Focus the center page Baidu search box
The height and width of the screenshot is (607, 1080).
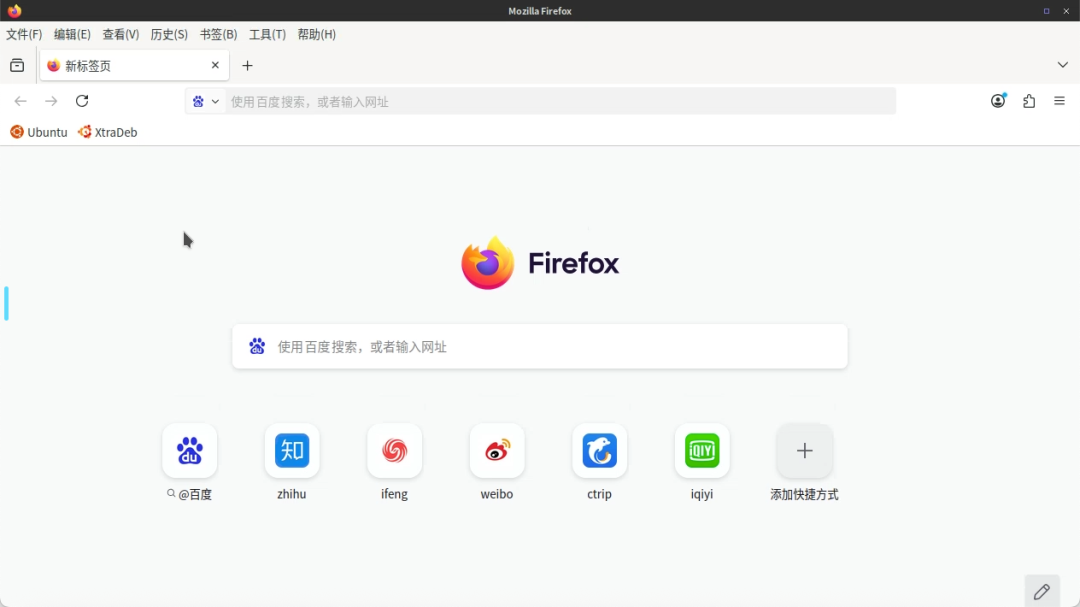pos(540,347)
